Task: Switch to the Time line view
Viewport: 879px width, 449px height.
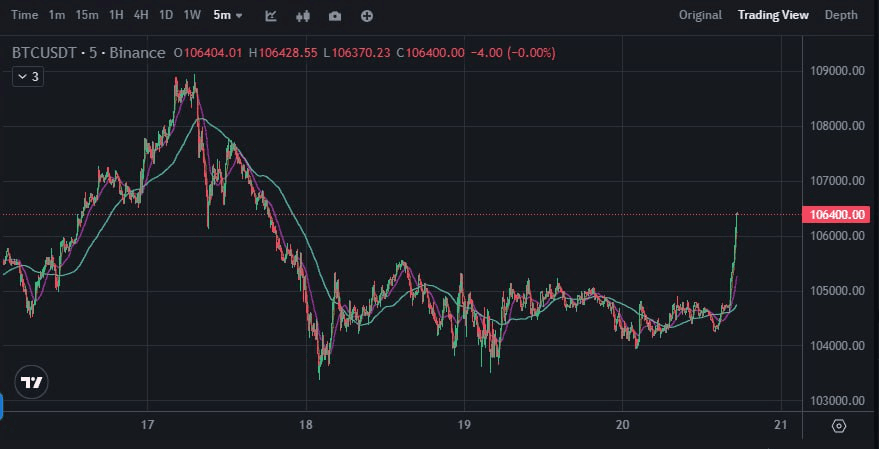Action: pos(25,15)
